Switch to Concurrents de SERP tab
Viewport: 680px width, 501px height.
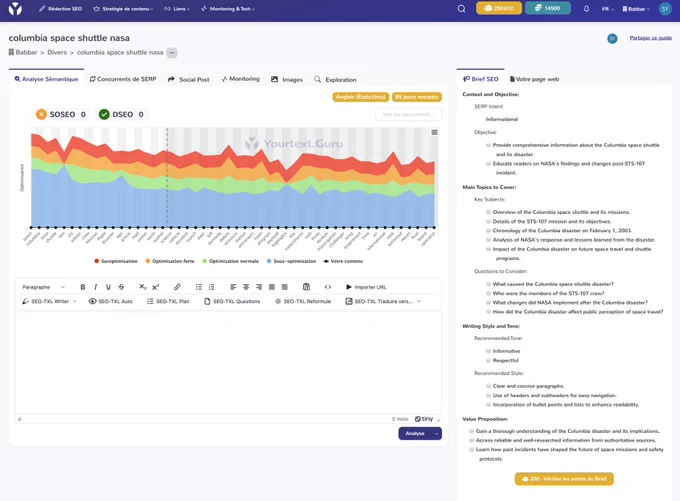click(123, 79)
